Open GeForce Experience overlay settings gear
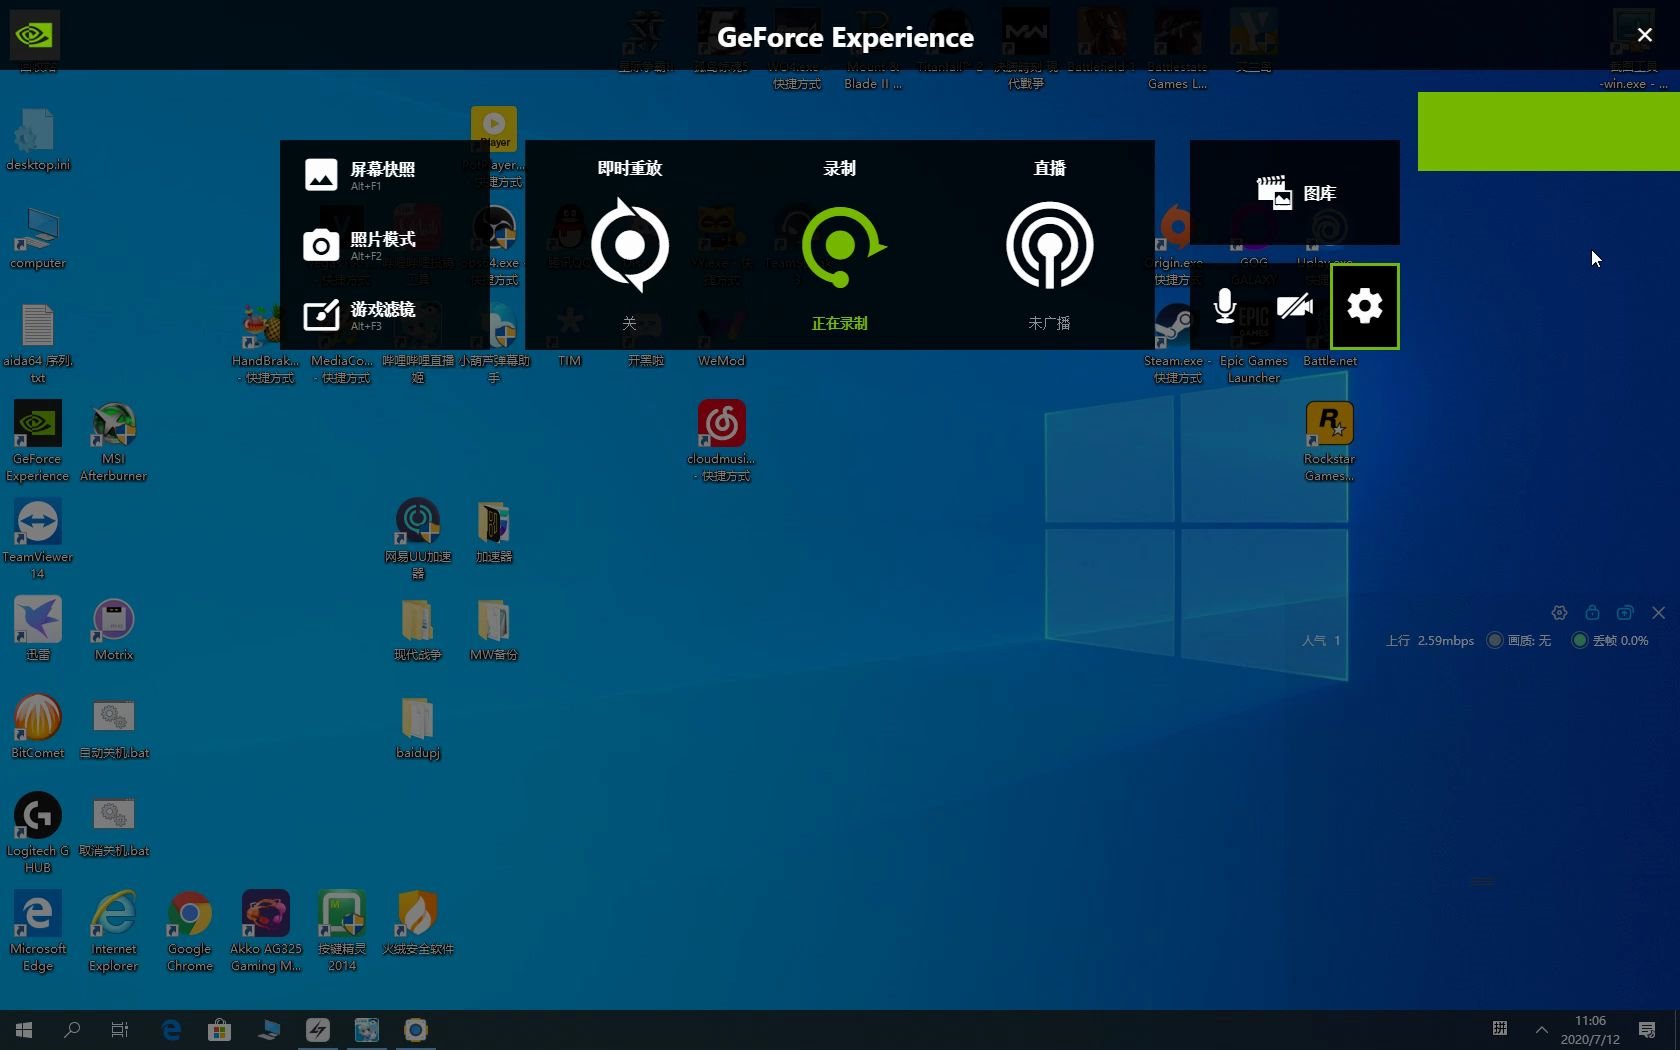Screen dimensions: 1680x1050 tap(1365, 306)
